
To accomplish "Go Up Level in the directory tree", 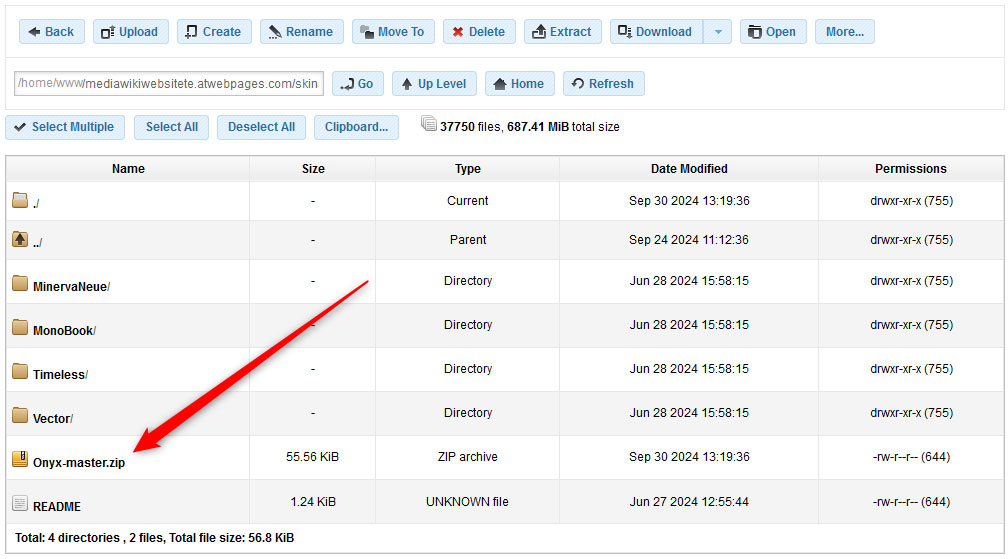I will pos(434,84).
